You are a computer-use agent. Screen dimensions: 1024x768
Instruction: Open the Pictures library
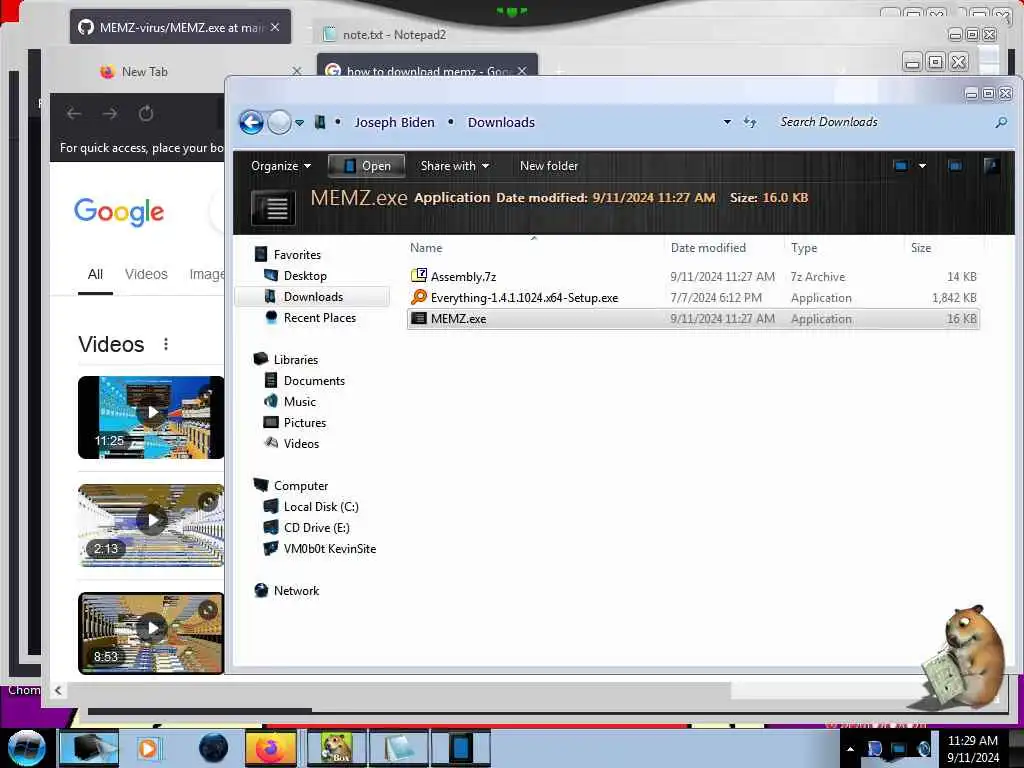coord(304,423)
